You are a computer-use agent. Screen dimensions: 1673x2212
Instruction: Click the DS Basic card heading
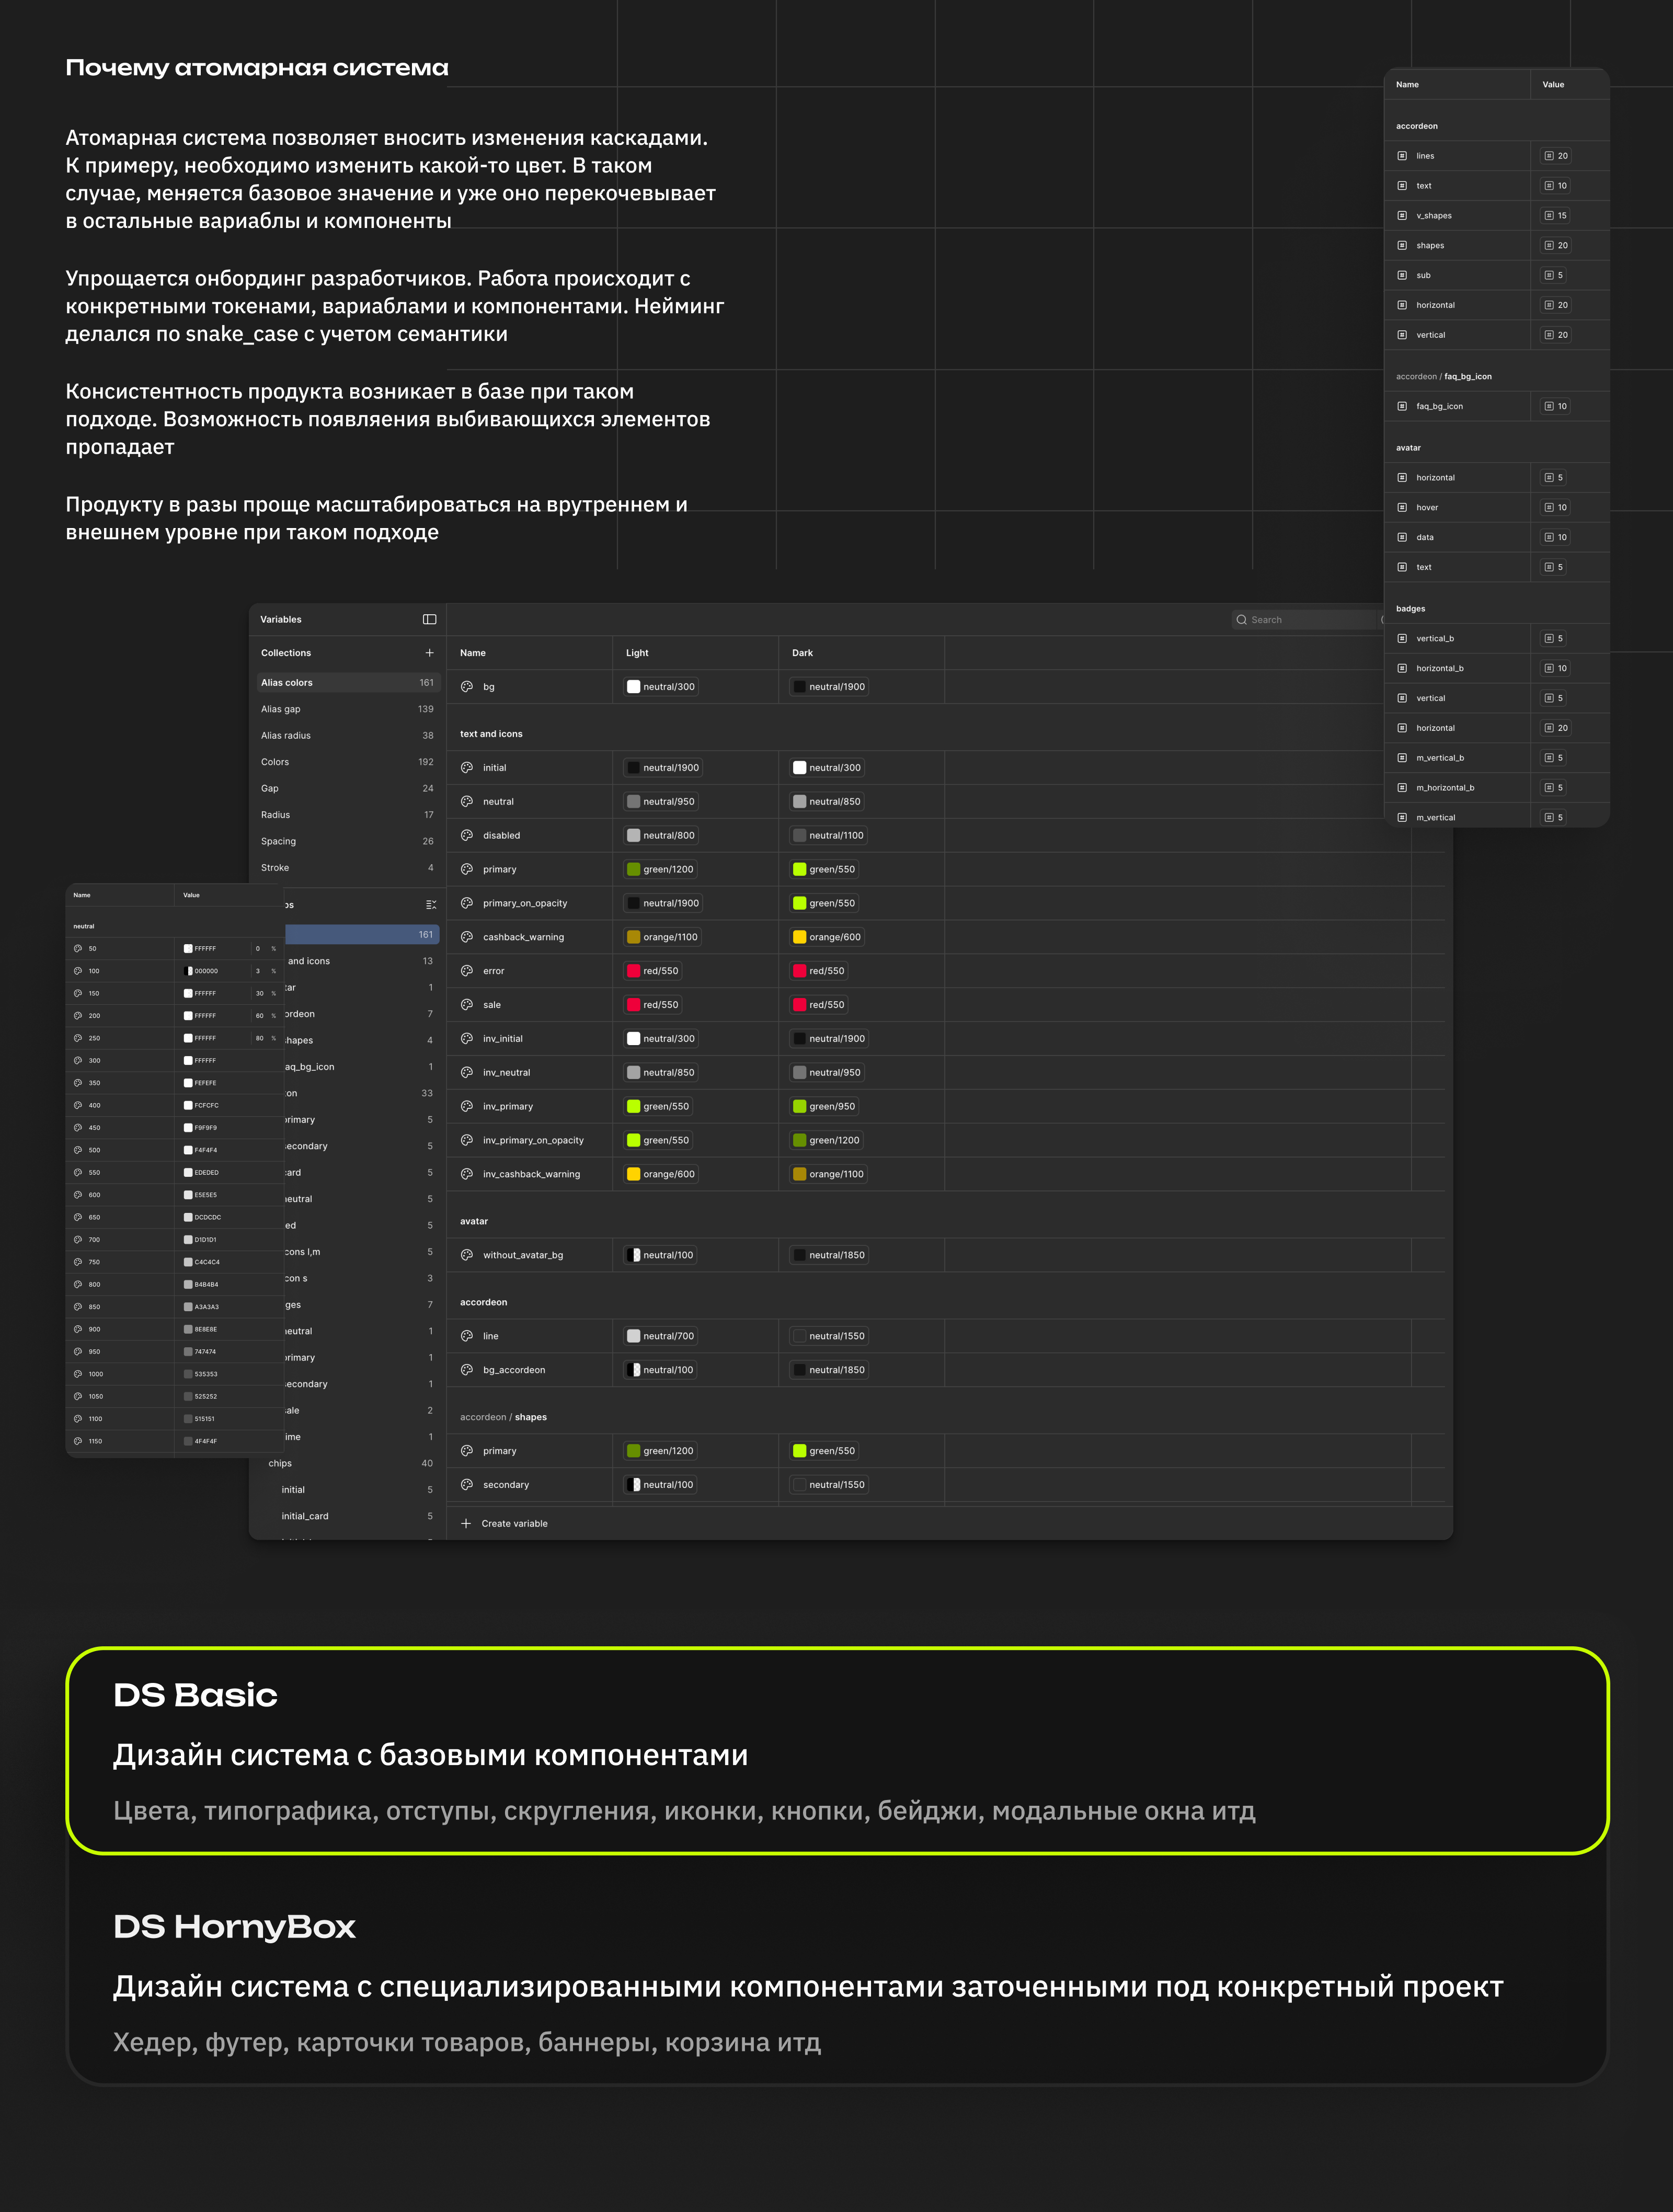coord(196,1695)
